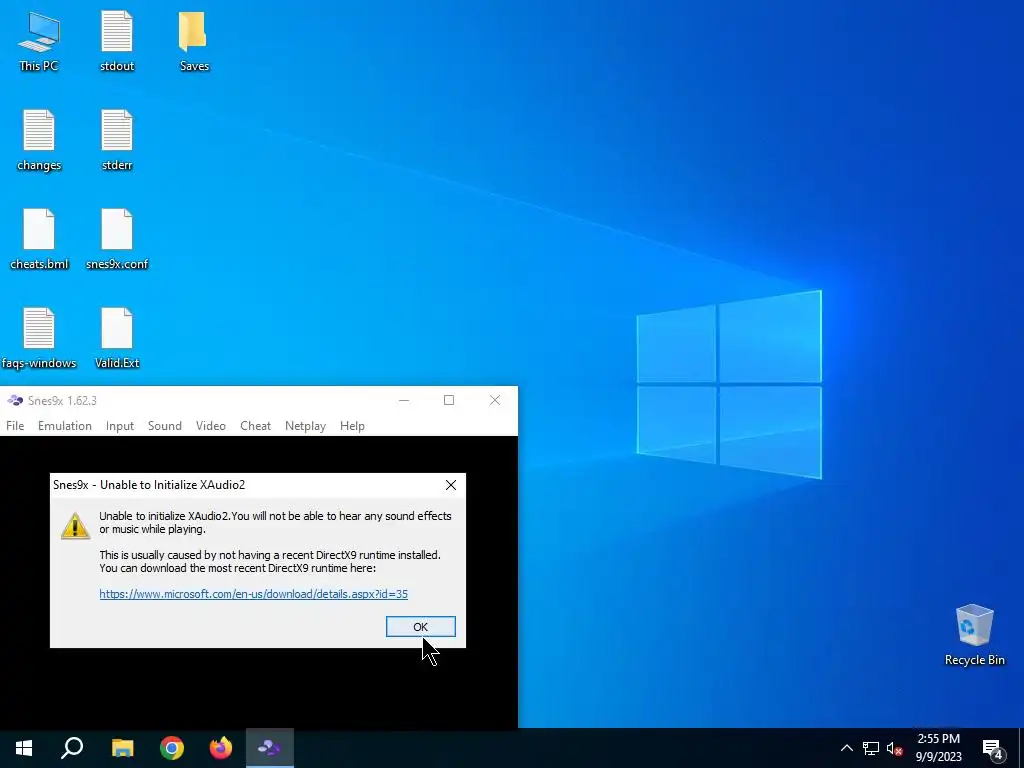Click the muted speaker tray icon

895,748
